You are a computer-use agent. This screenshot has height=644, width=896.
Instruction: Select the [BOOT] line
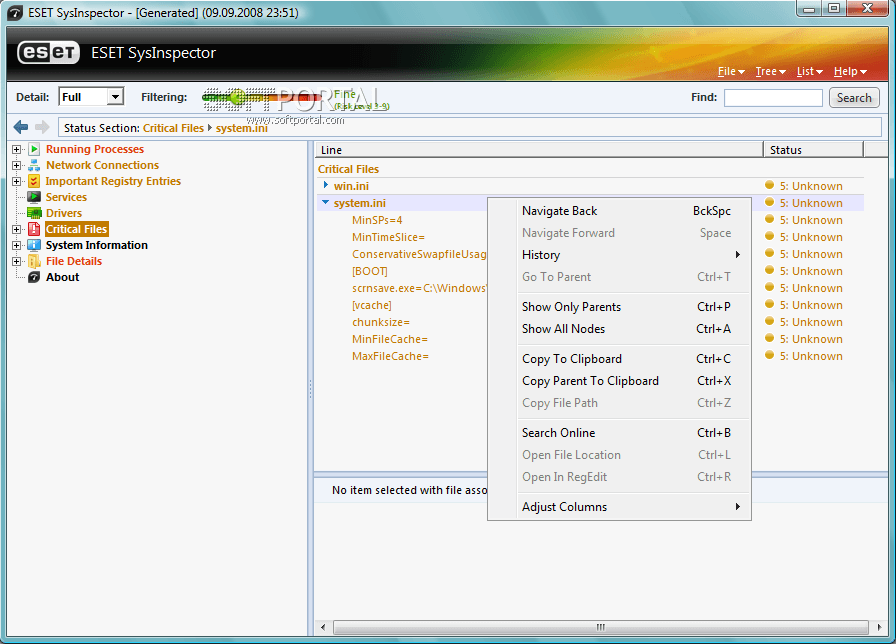point(369,271)
